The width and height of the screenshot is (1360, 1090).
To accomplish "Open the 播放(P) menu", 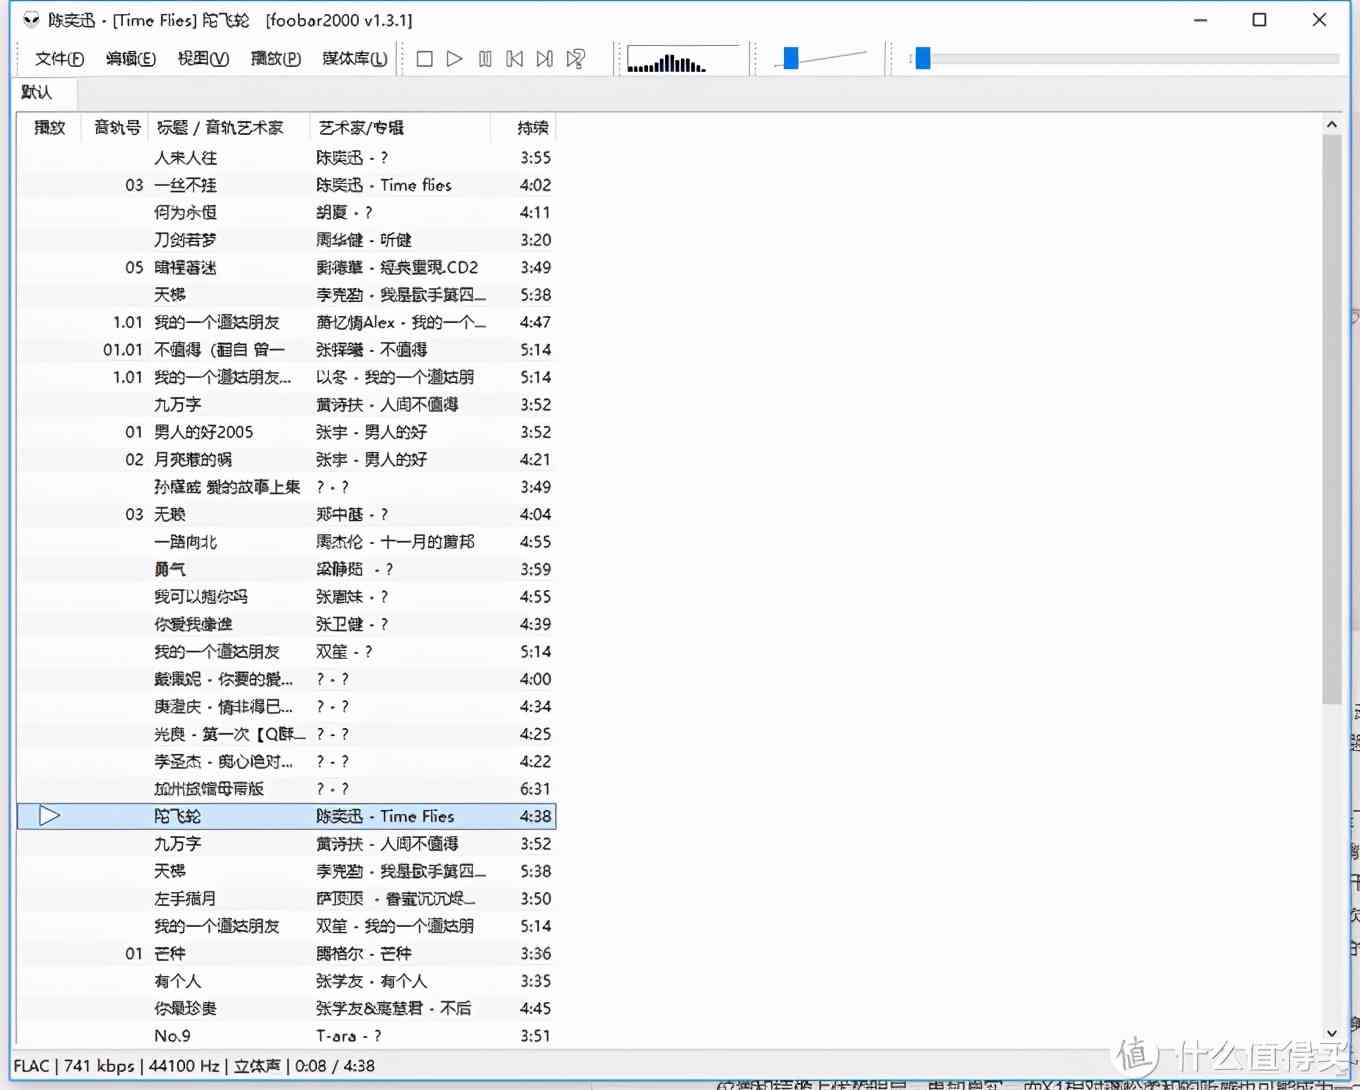I will (275, 59).
